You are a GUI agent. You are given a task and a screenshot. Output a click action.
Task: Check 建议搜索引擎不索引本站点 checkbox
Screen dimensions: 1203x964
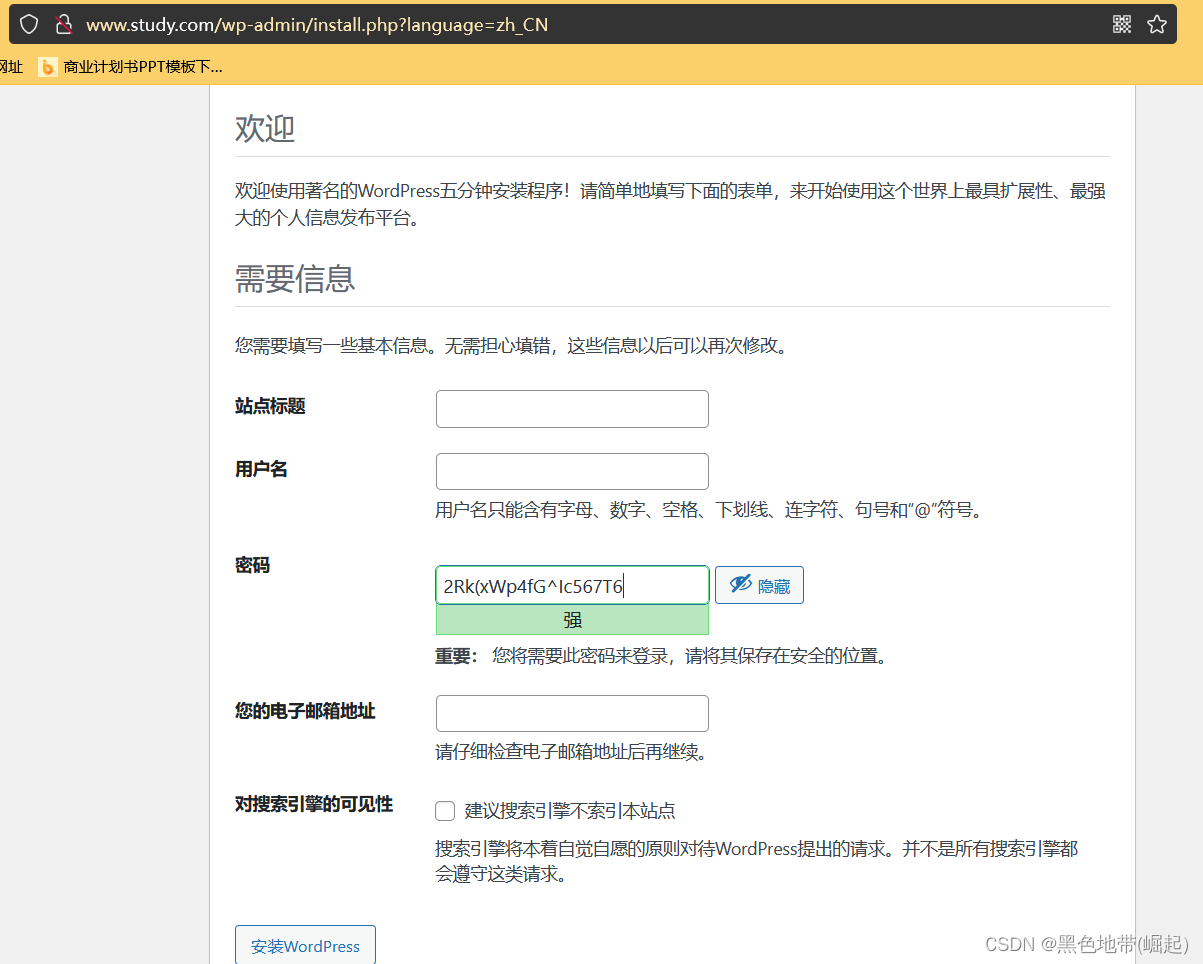pos(445,811)
